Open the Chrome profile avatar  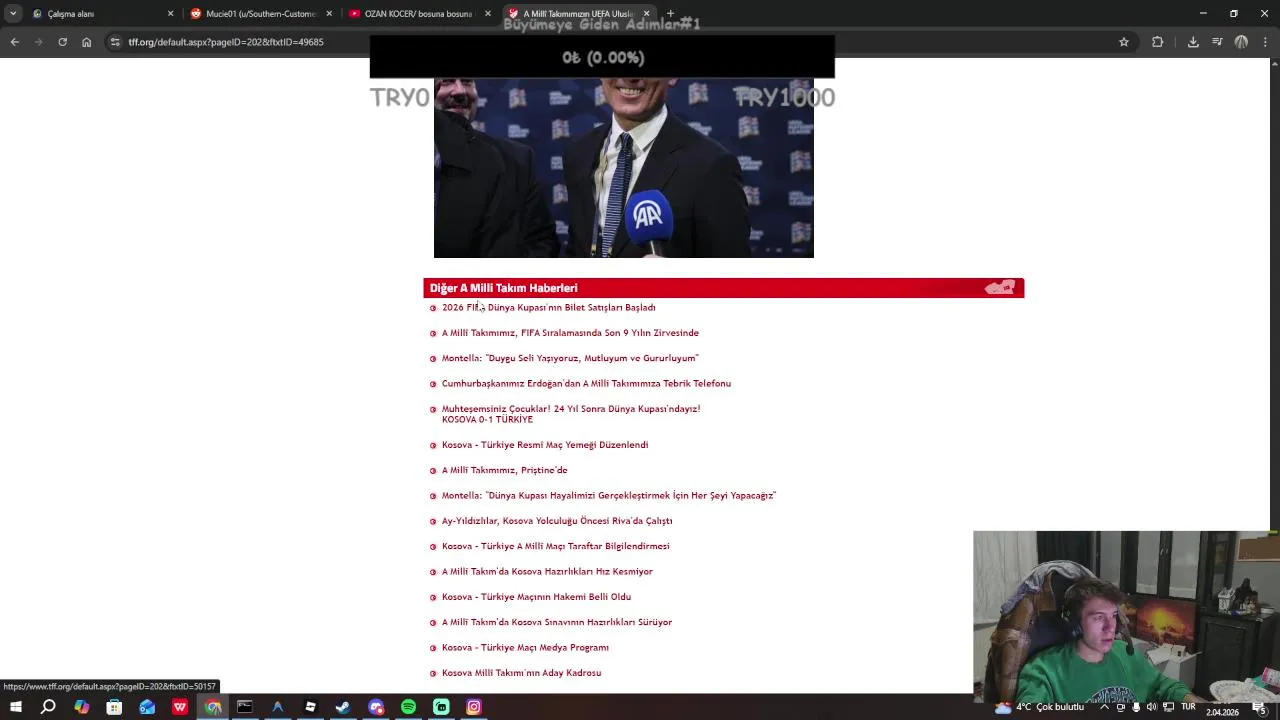coord(1241,42)
